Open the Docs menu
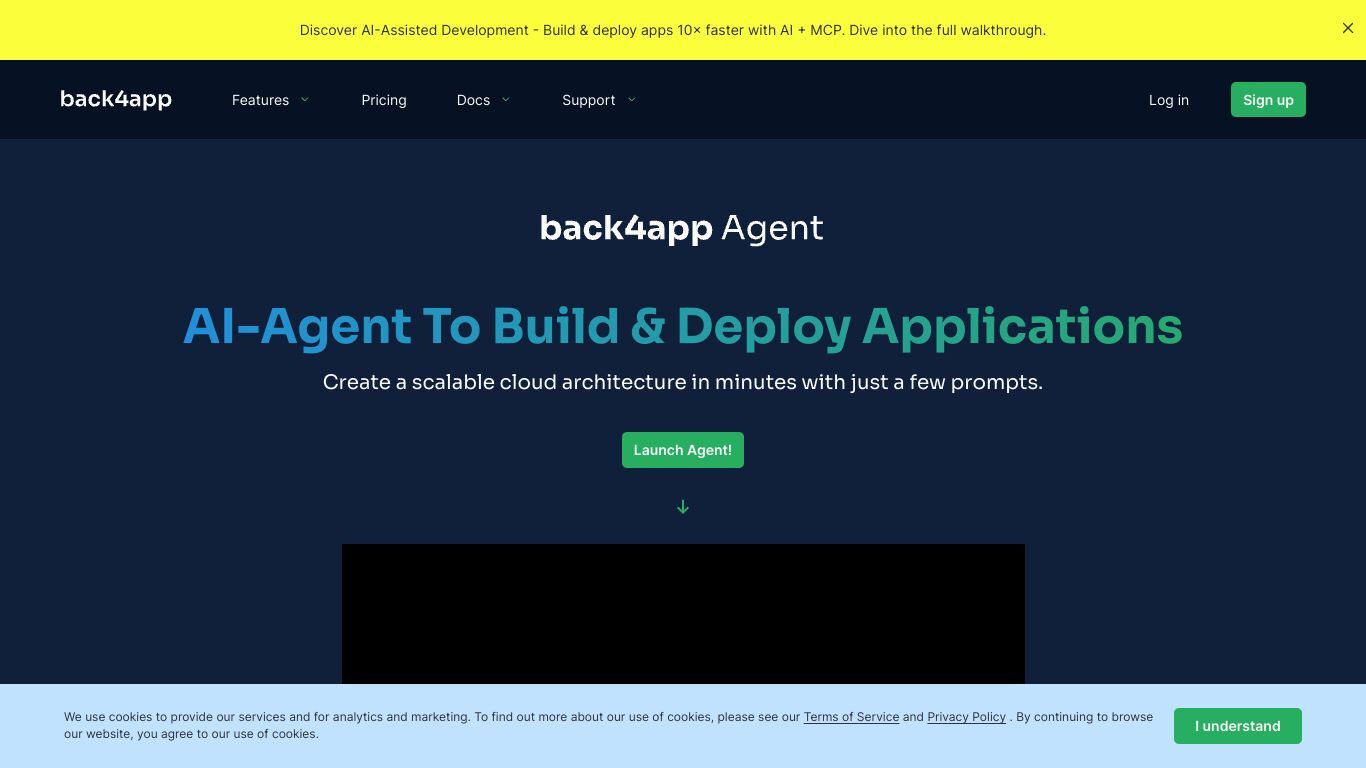The image size is (1366, 768). pos(473,100)
